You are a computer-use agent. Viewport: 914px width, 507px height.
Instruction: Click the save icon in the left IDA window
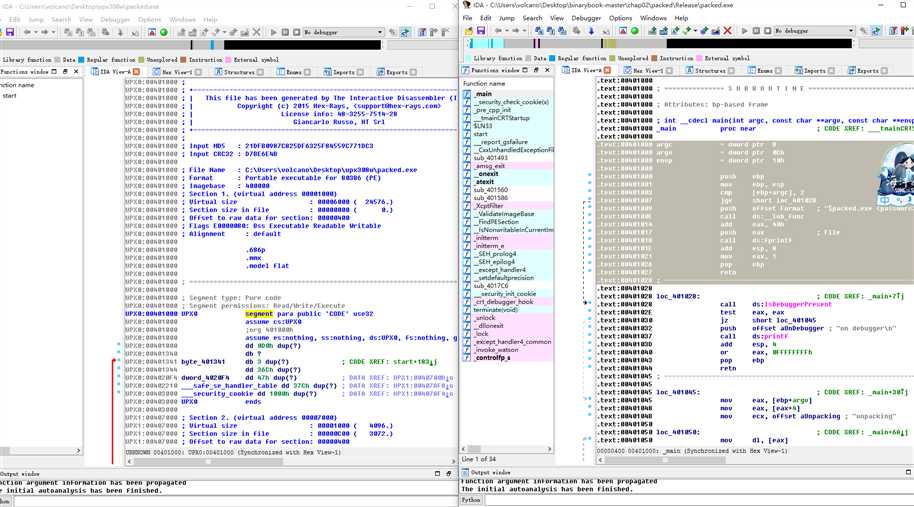point(9,31)
